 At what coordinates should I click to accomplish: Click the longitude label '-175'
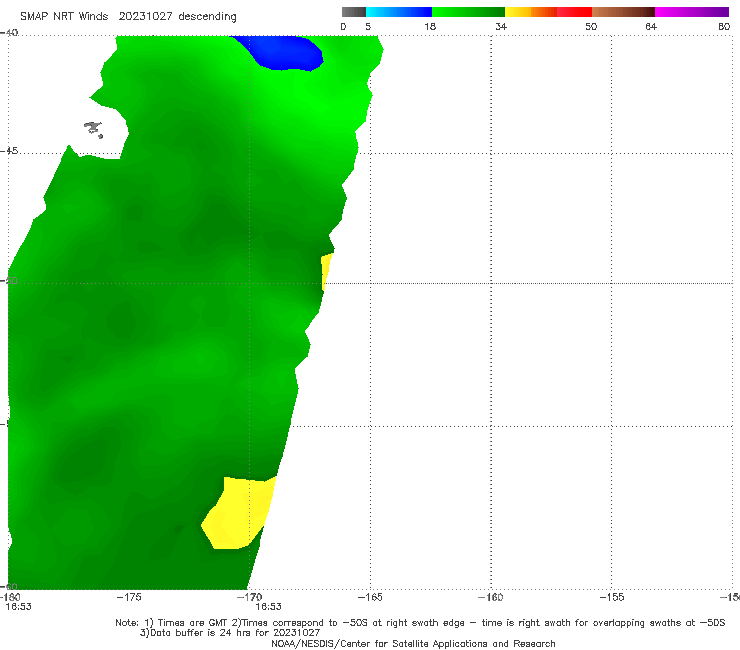click(129, 597)
